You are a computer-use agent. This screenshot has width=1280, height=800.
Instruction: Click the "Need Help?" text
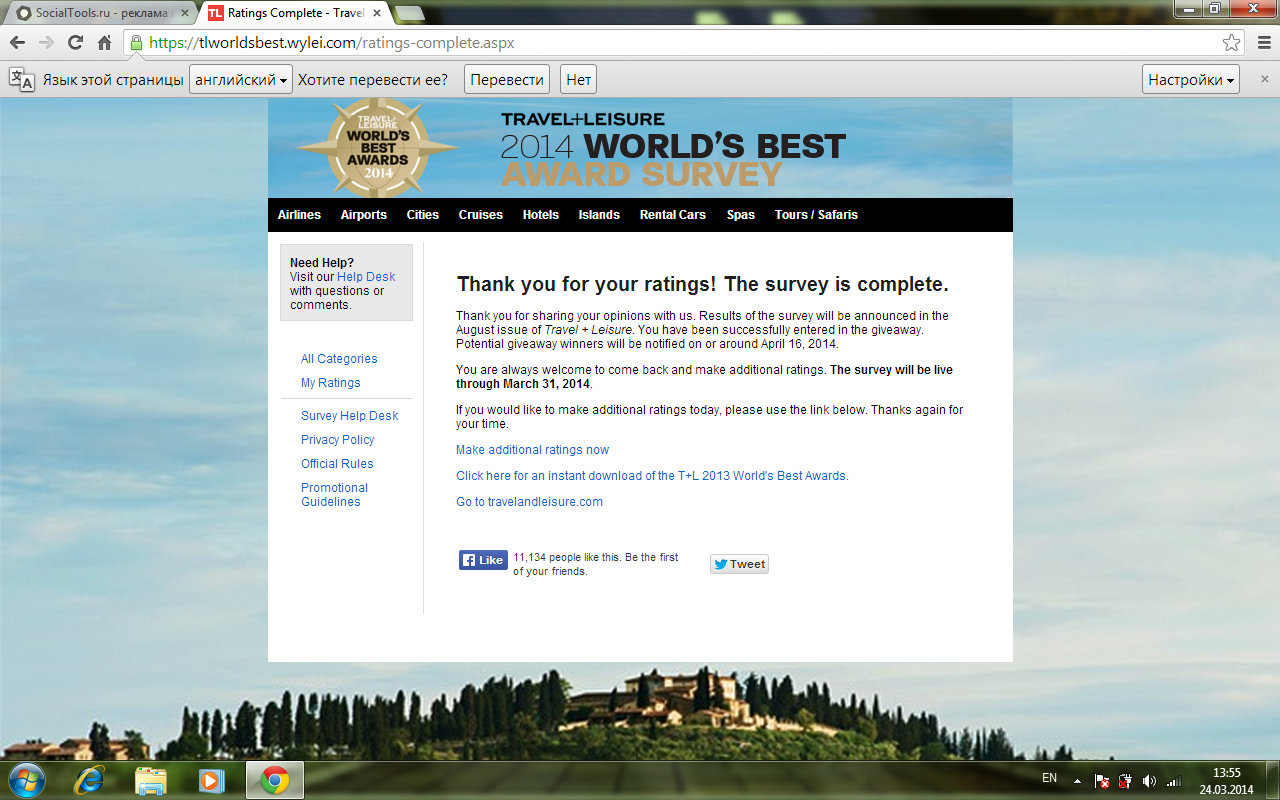pyautogui.click(x=322, y=263)
